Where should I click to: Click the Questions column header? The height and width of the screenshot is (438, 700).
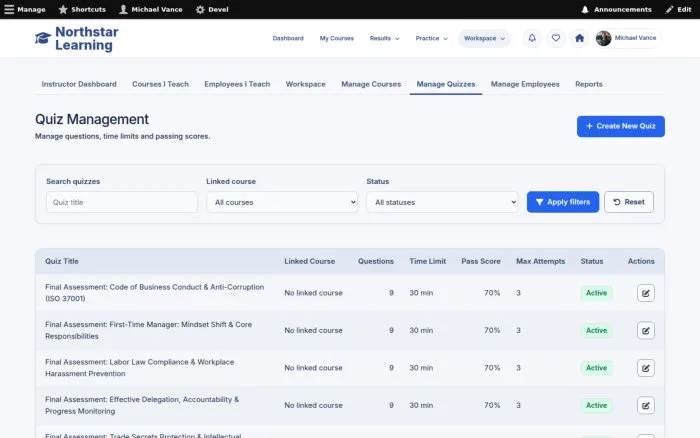click(375, 261)
